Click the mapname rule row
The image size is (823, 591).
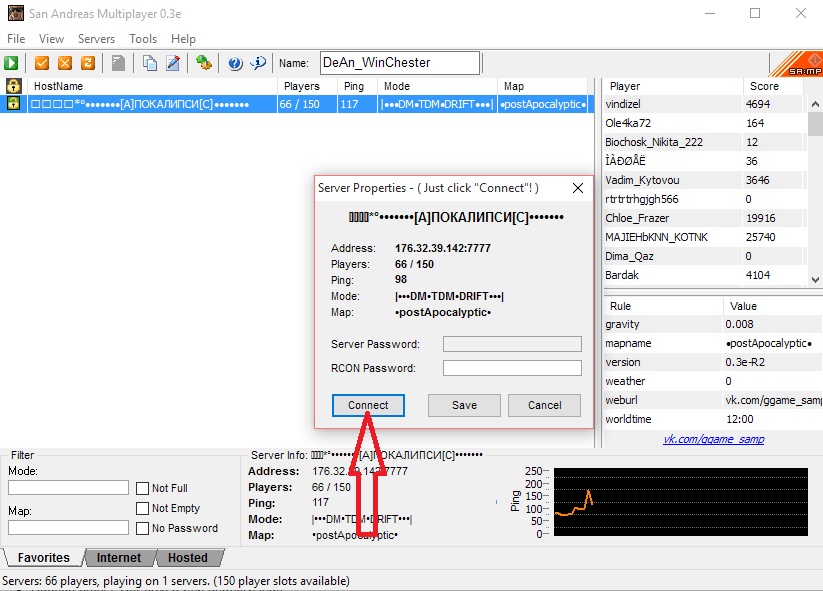pyautogui.click(x=713, y=343)
